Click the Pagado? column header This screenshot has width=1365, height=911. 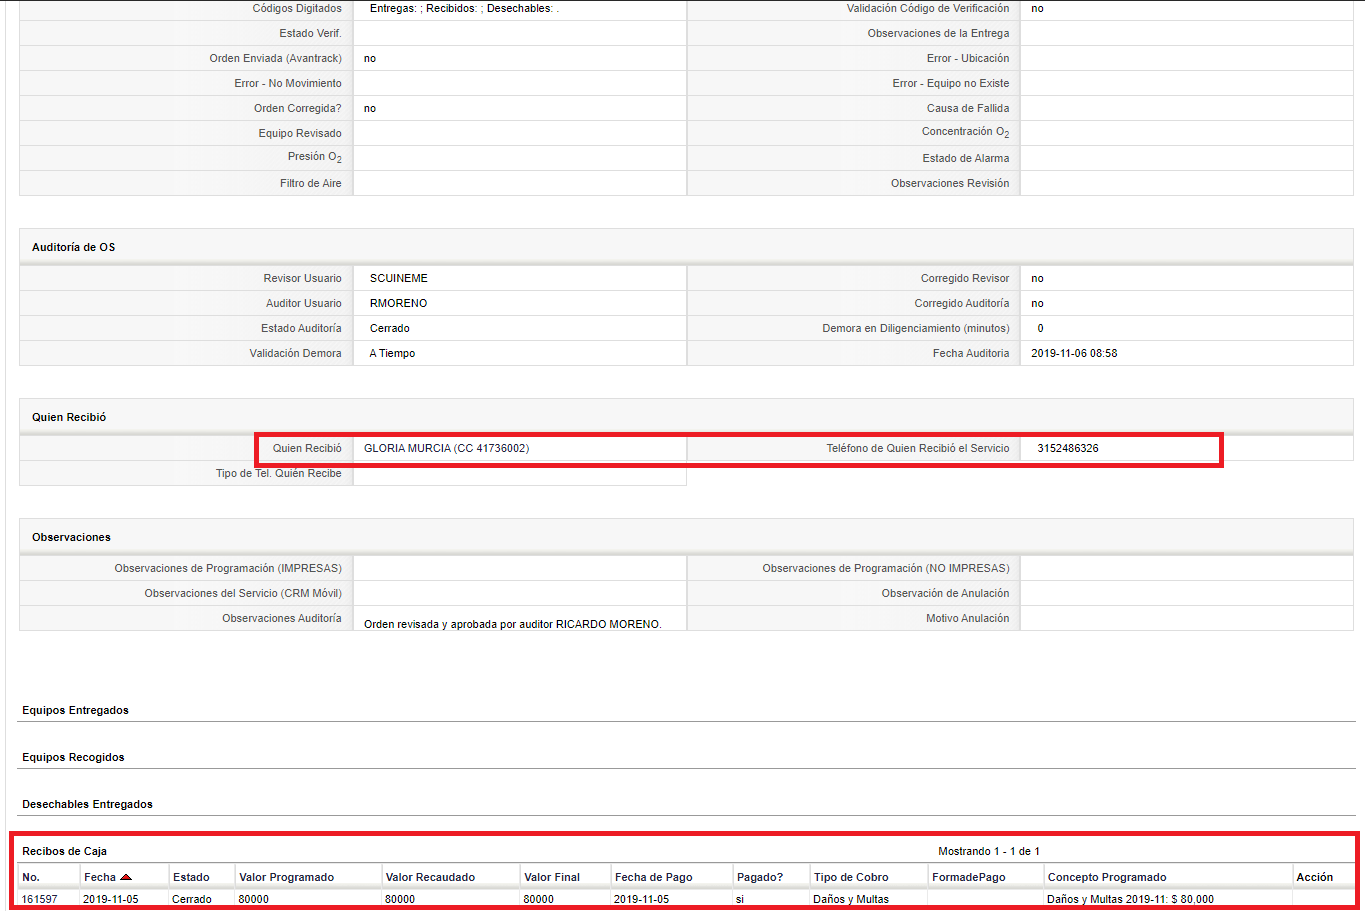pos(760,877)
